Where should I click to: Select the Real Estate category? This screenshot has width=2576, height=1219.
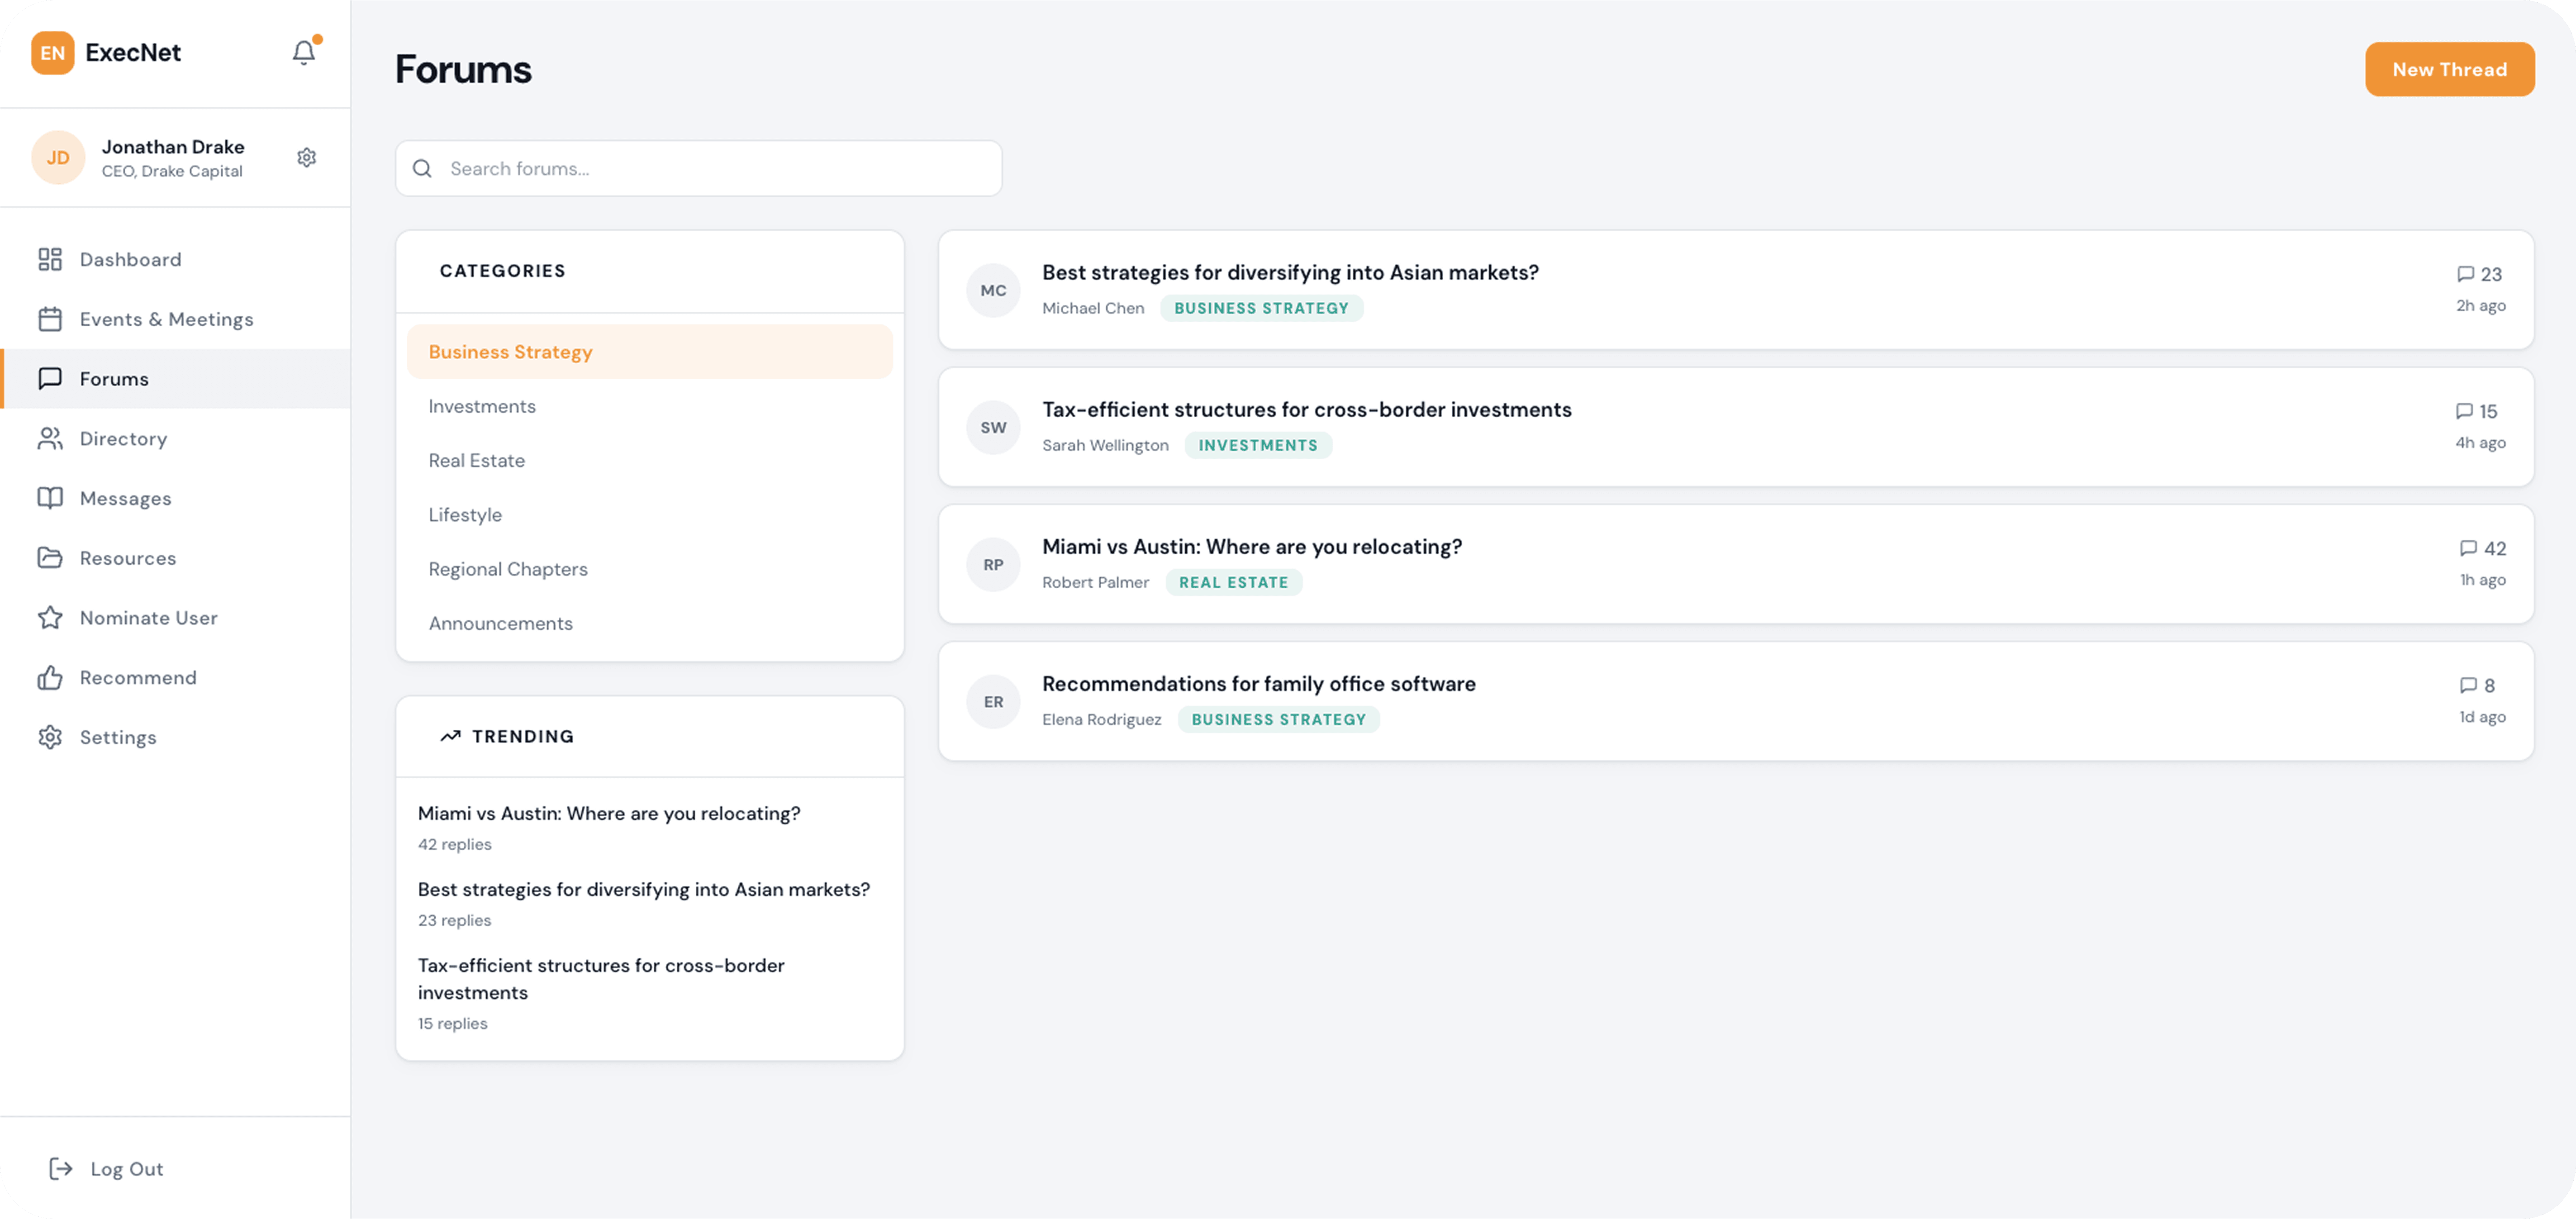[477, 461]
